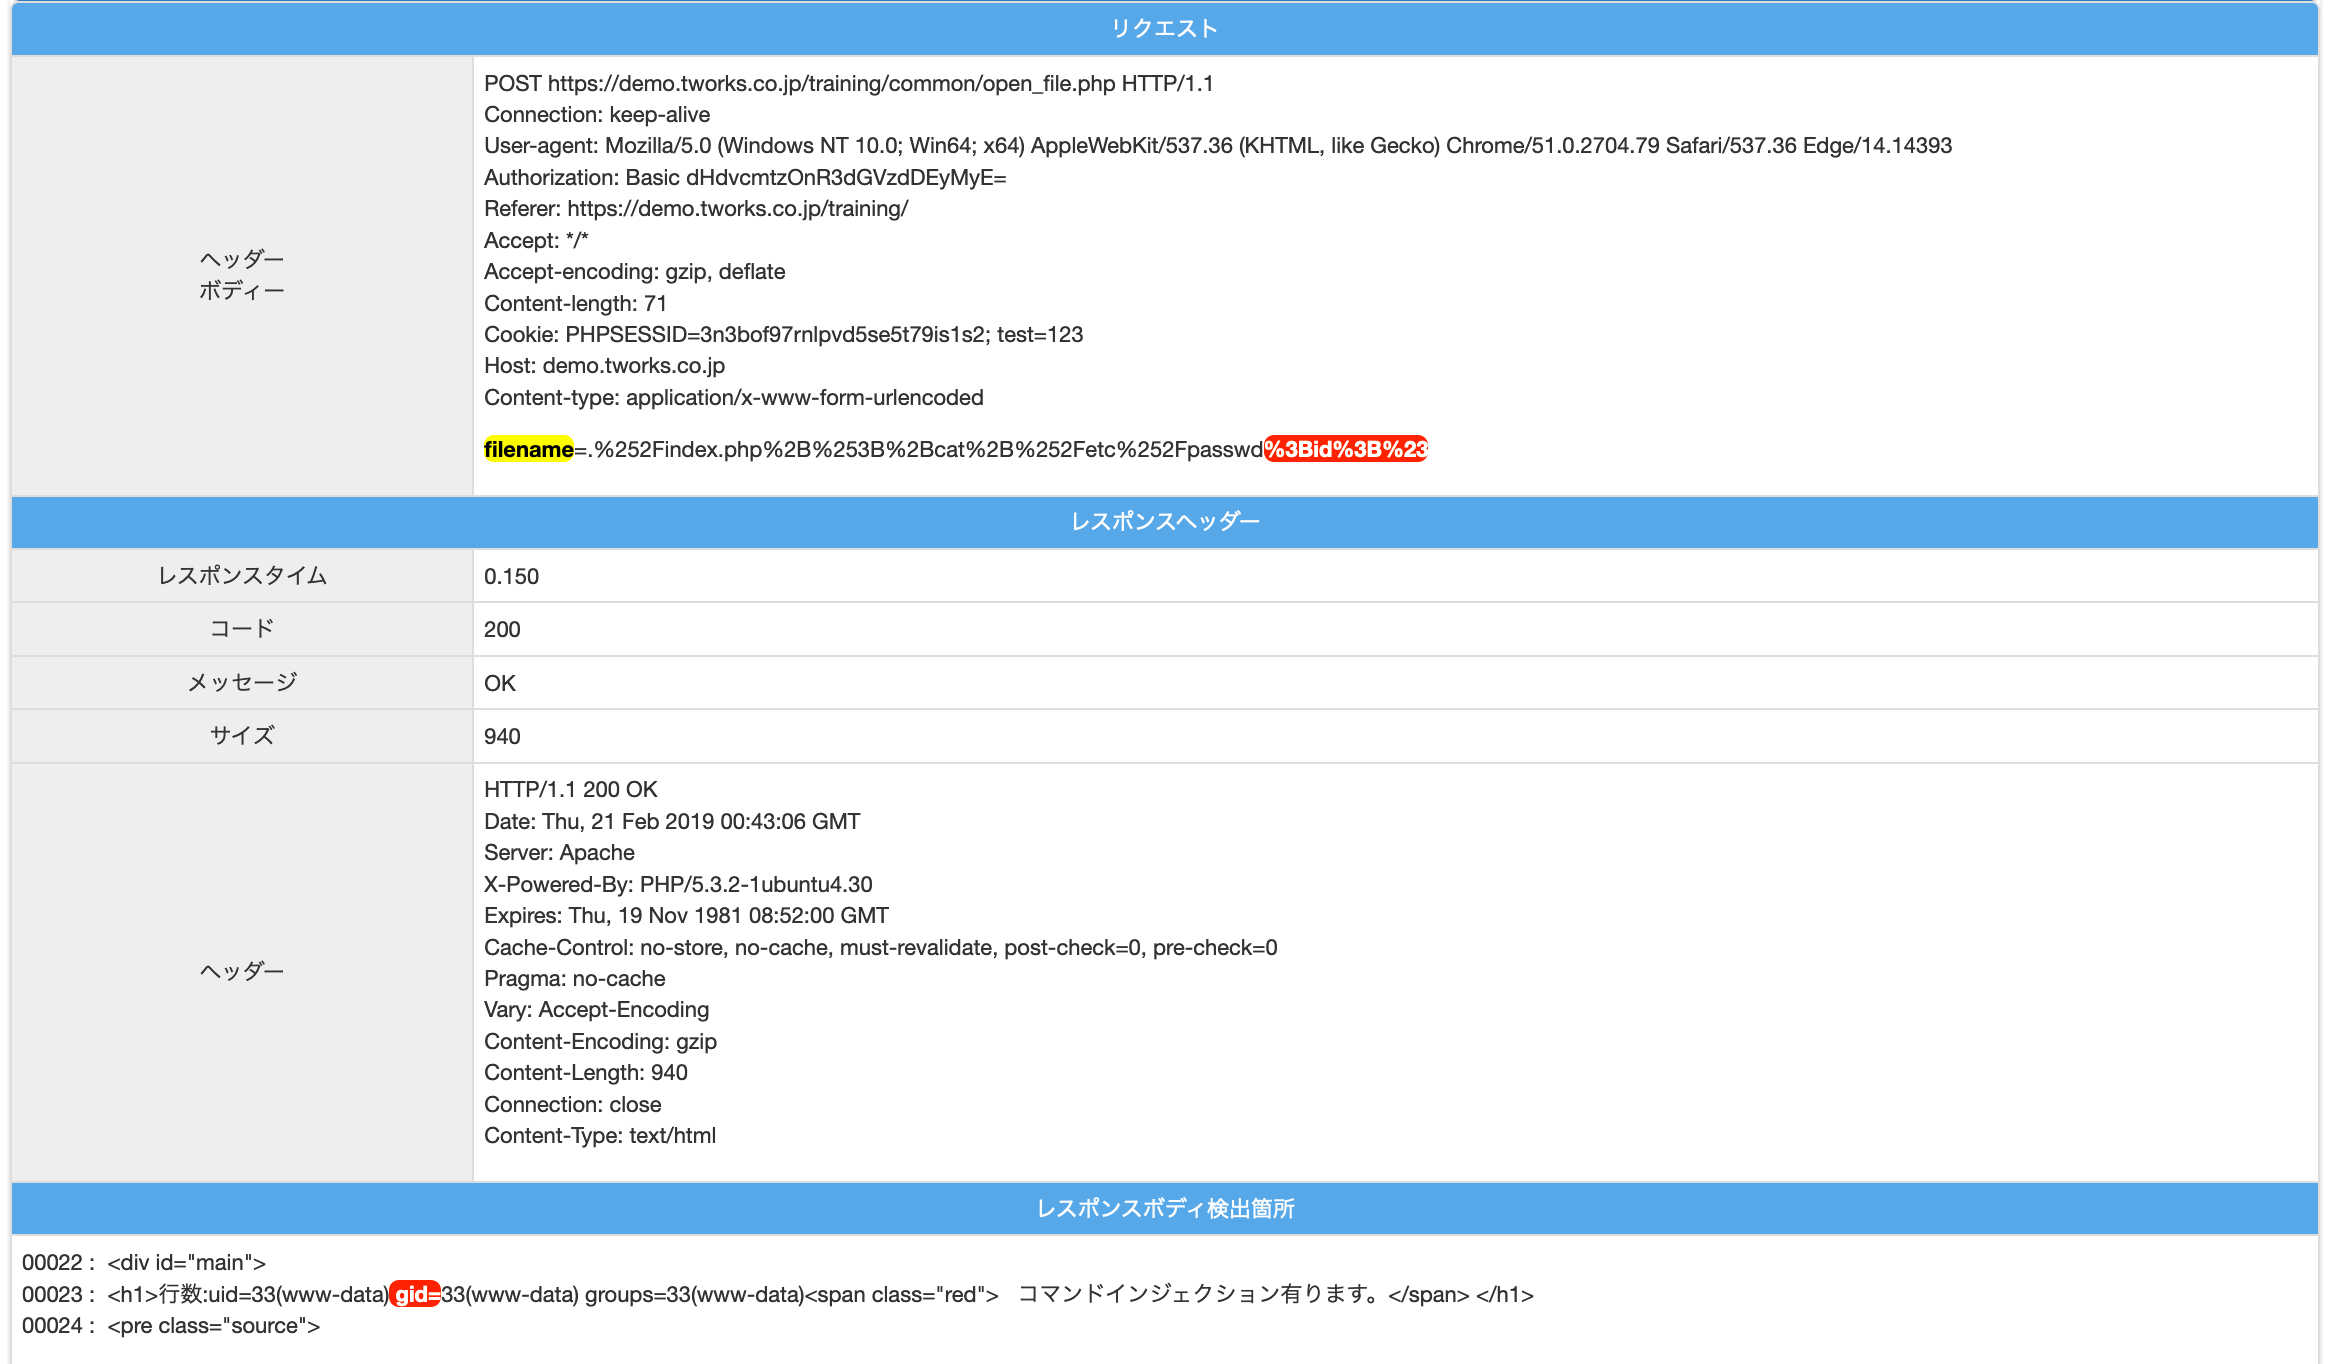Select the POST request line text

click(848, 83)
